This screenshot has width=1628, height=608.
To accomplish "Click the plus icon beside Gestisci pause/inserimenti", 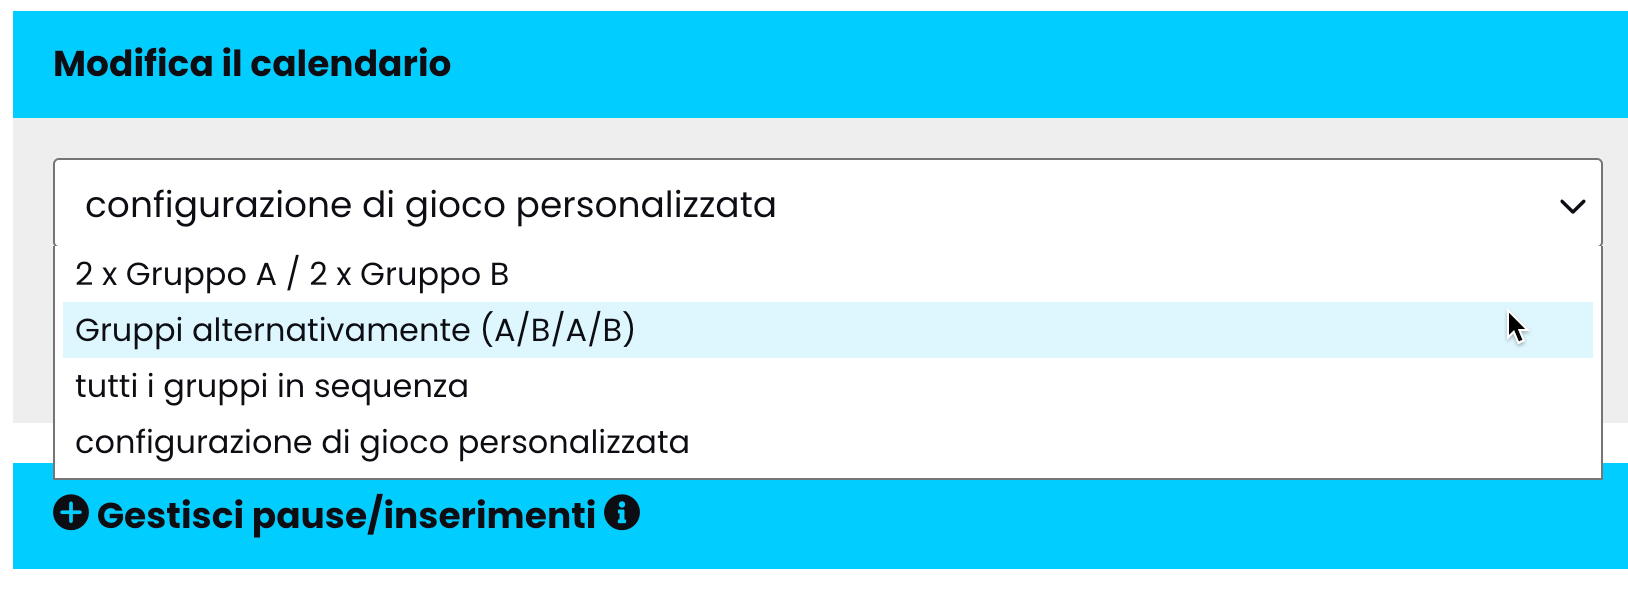I will point(71,514).
